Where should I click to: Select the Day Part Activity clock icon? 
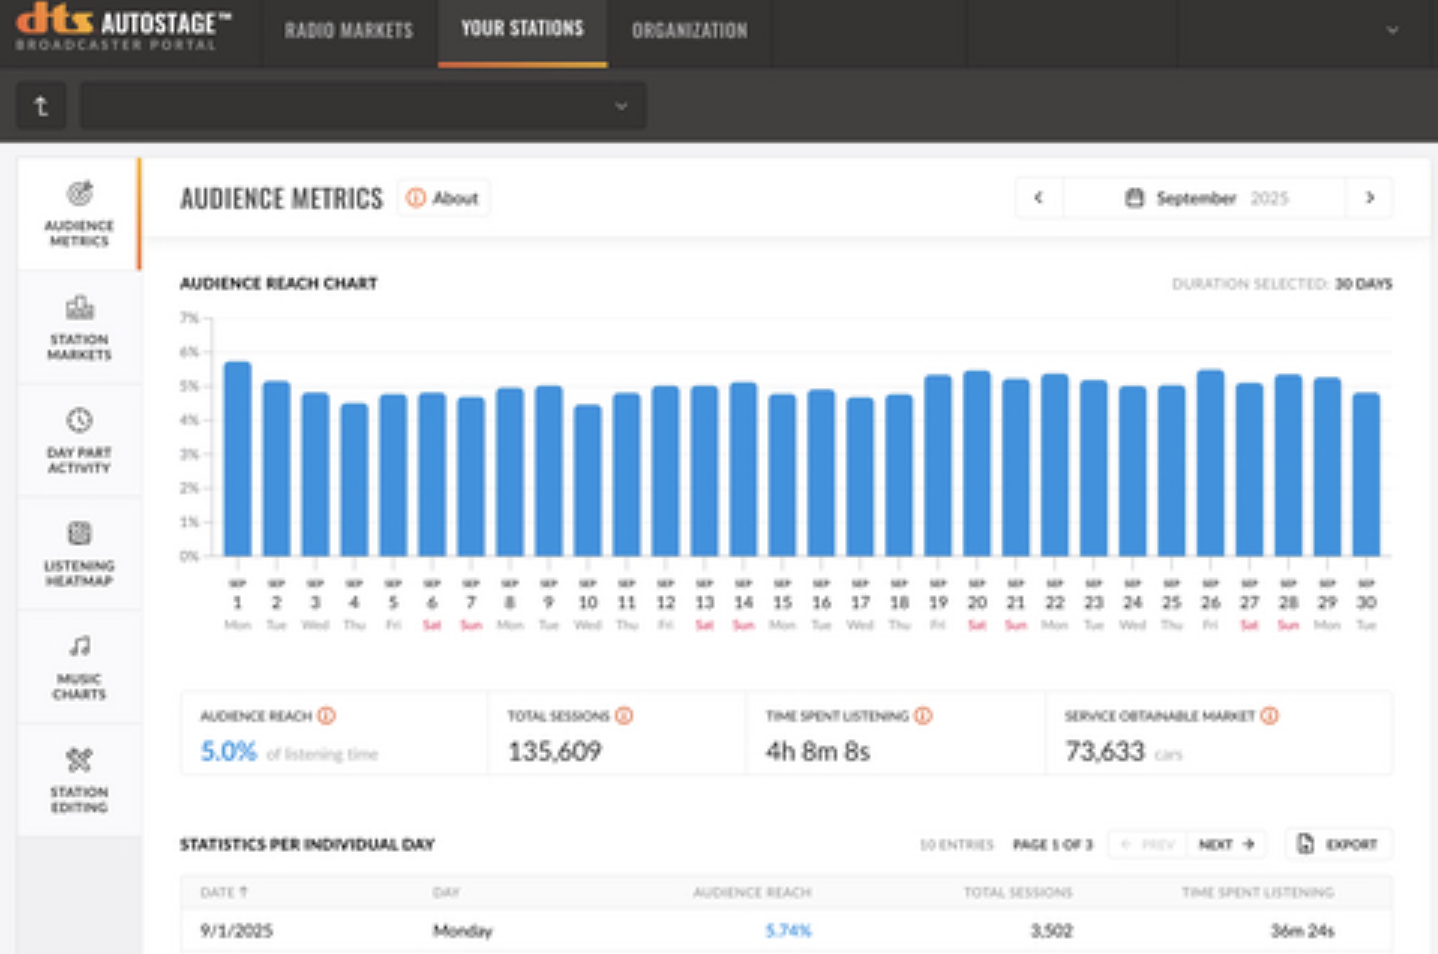point(79,420)
